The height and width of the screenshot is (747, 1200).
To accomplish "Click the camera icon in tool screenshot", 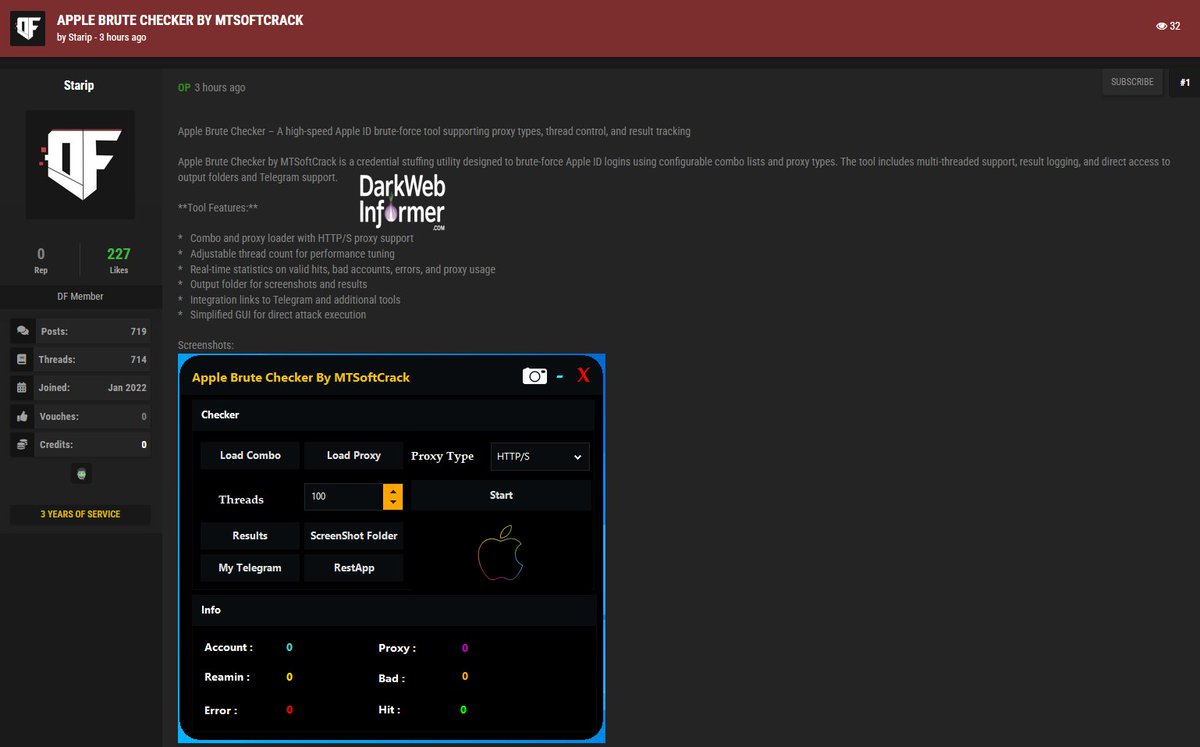I will [x=535, y=376].
